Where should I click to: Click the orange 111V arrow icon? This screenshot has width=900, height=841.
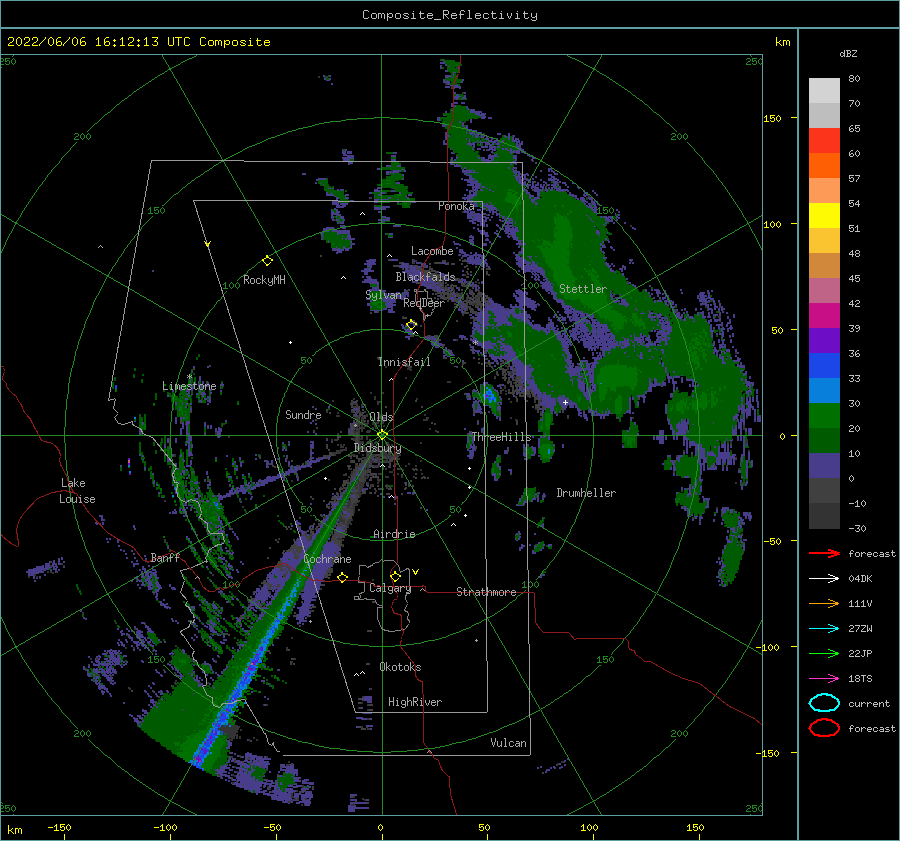824,603
